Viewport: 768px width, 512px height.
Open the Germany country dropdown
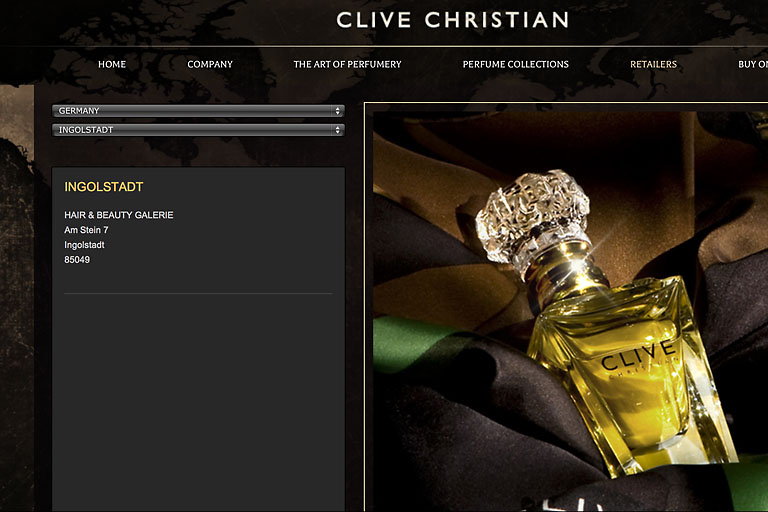[198, 111]
